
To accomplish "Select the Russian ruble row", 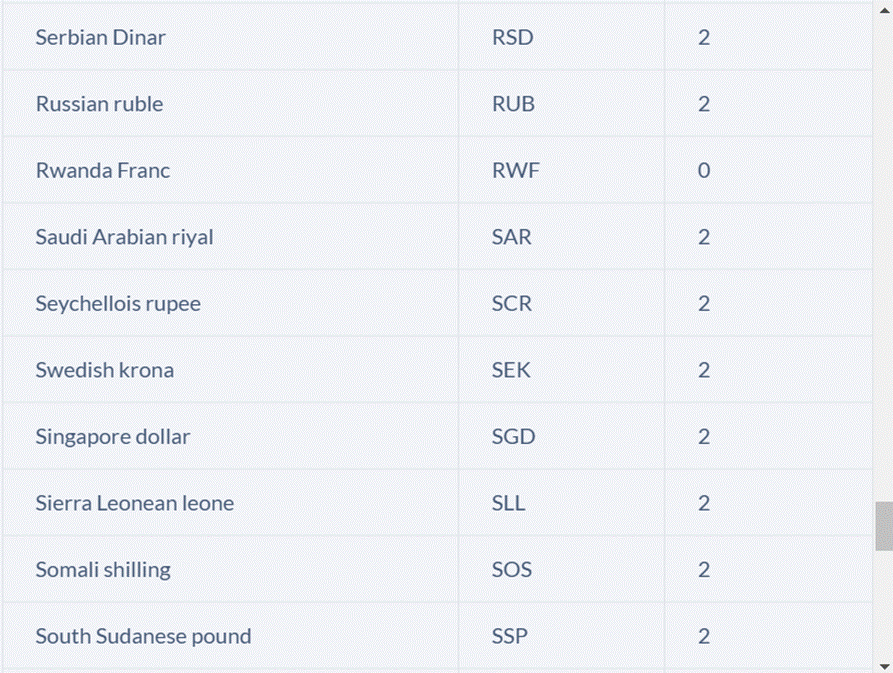I will [x=437, y=104].
